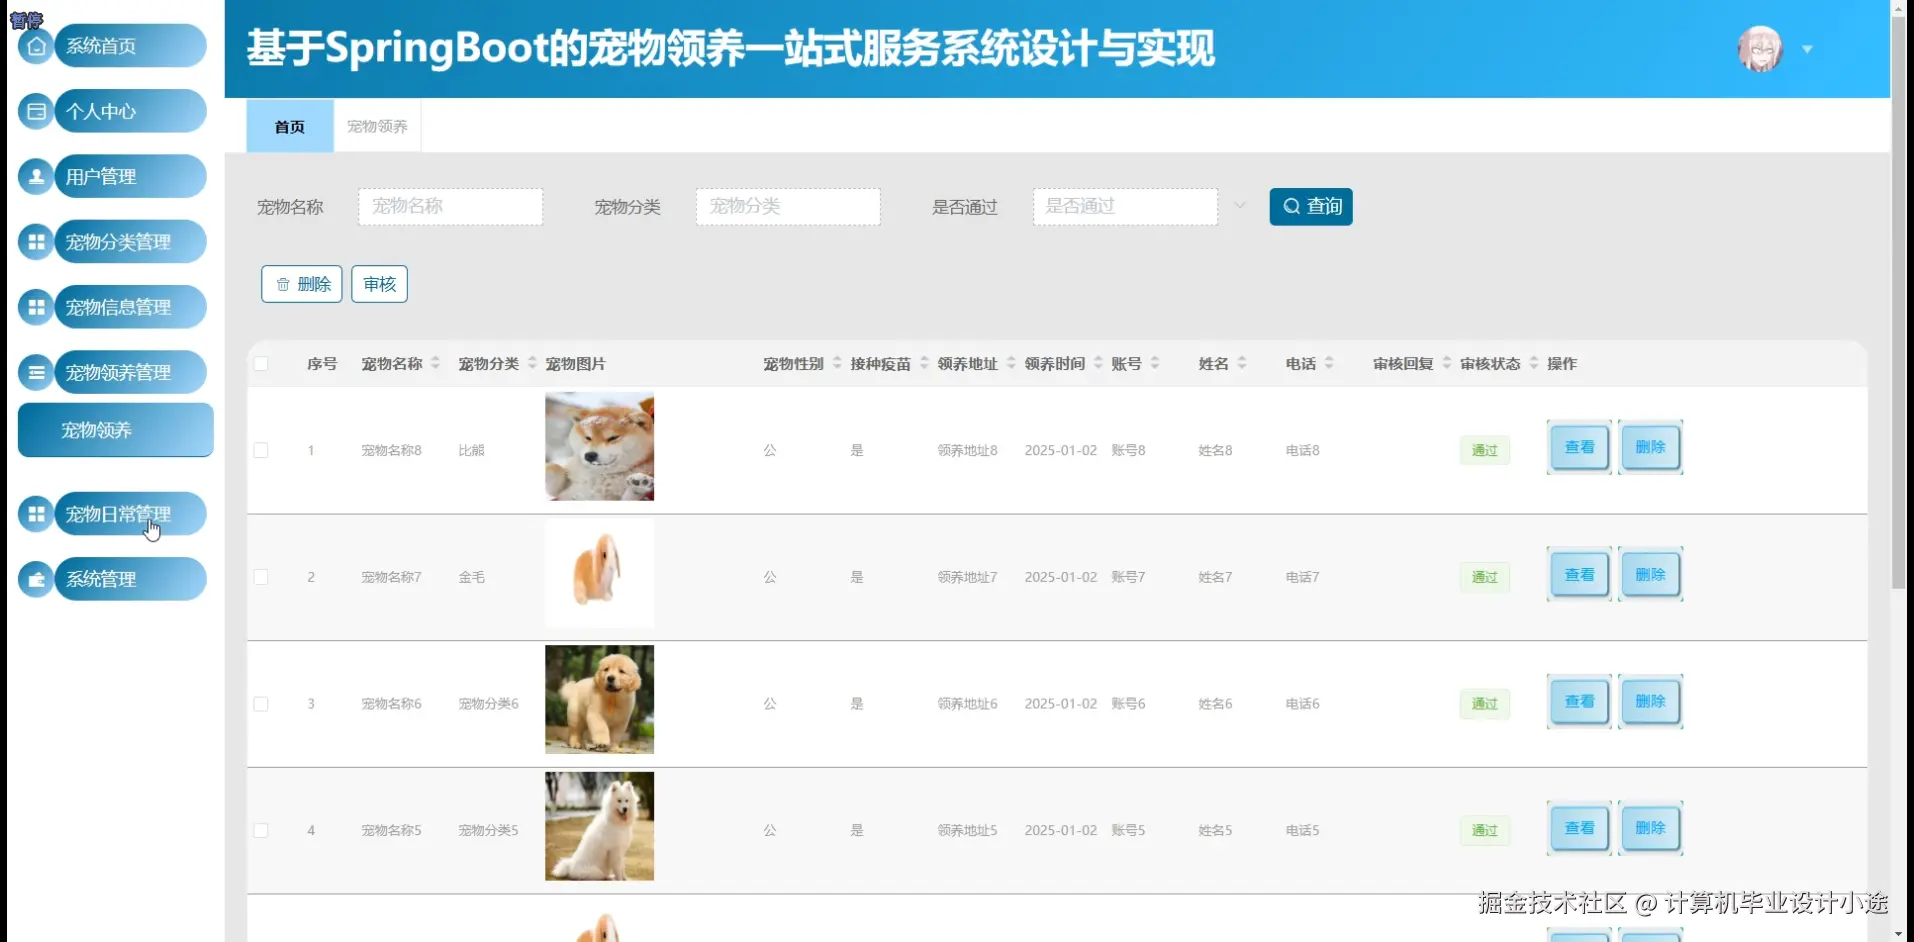This screenshot has width=1914, height=942.
Task: Select the checkbox beside 宠物名称7
Action: [261, 577]
